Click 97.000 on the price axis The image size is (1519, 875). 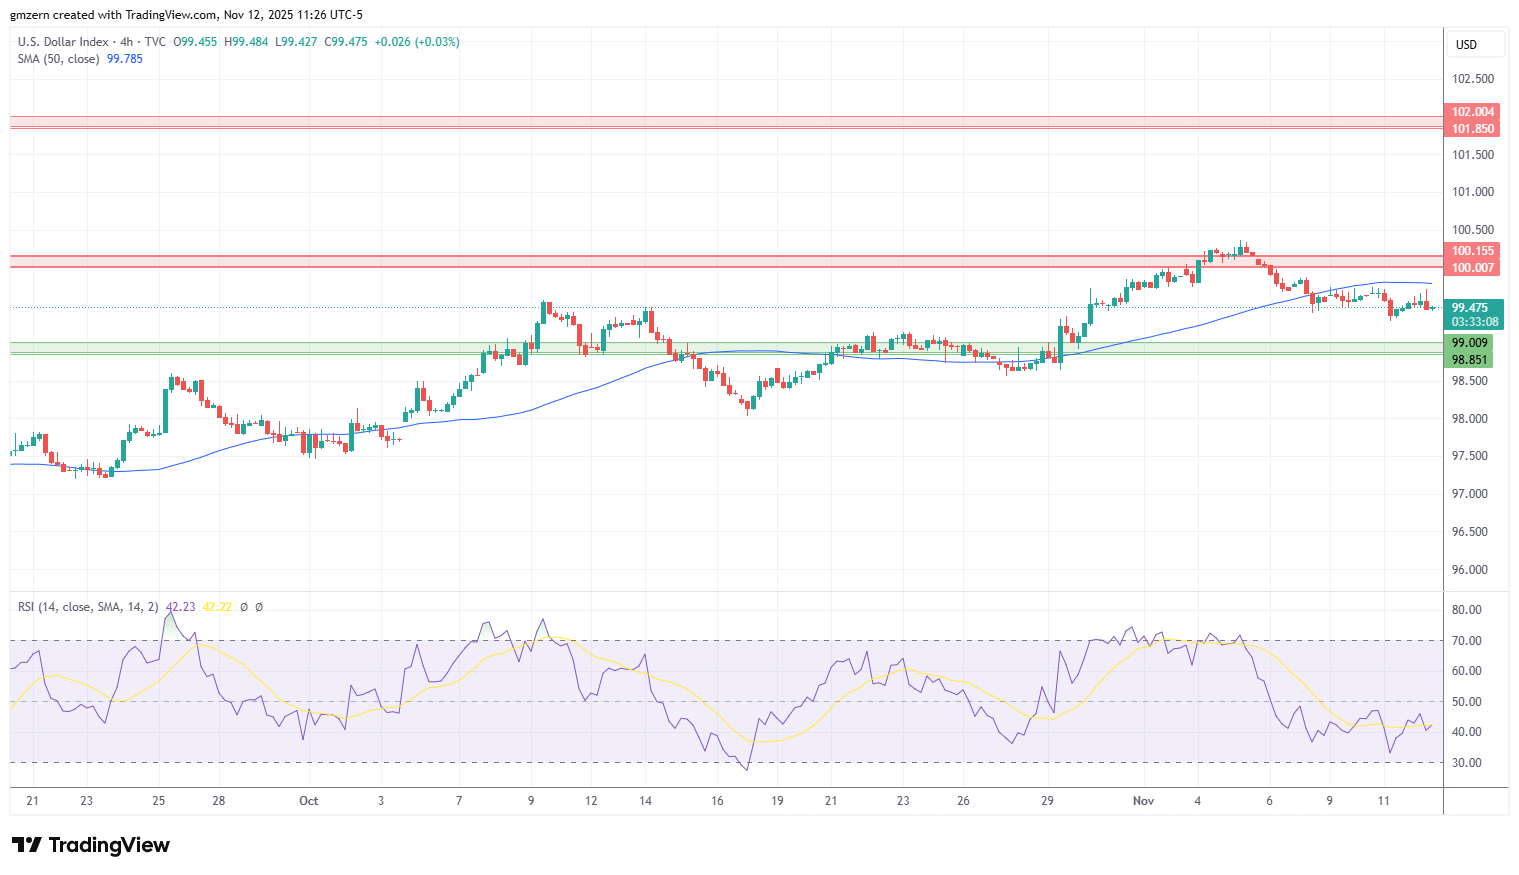point(1470,494)
